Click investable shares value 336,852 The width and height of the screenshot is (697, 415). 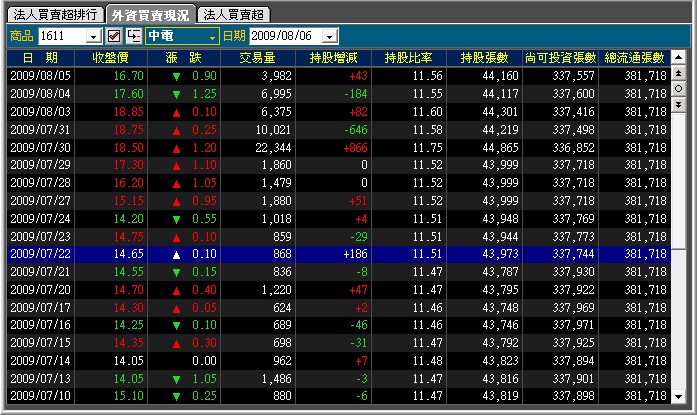pos(573,148)
